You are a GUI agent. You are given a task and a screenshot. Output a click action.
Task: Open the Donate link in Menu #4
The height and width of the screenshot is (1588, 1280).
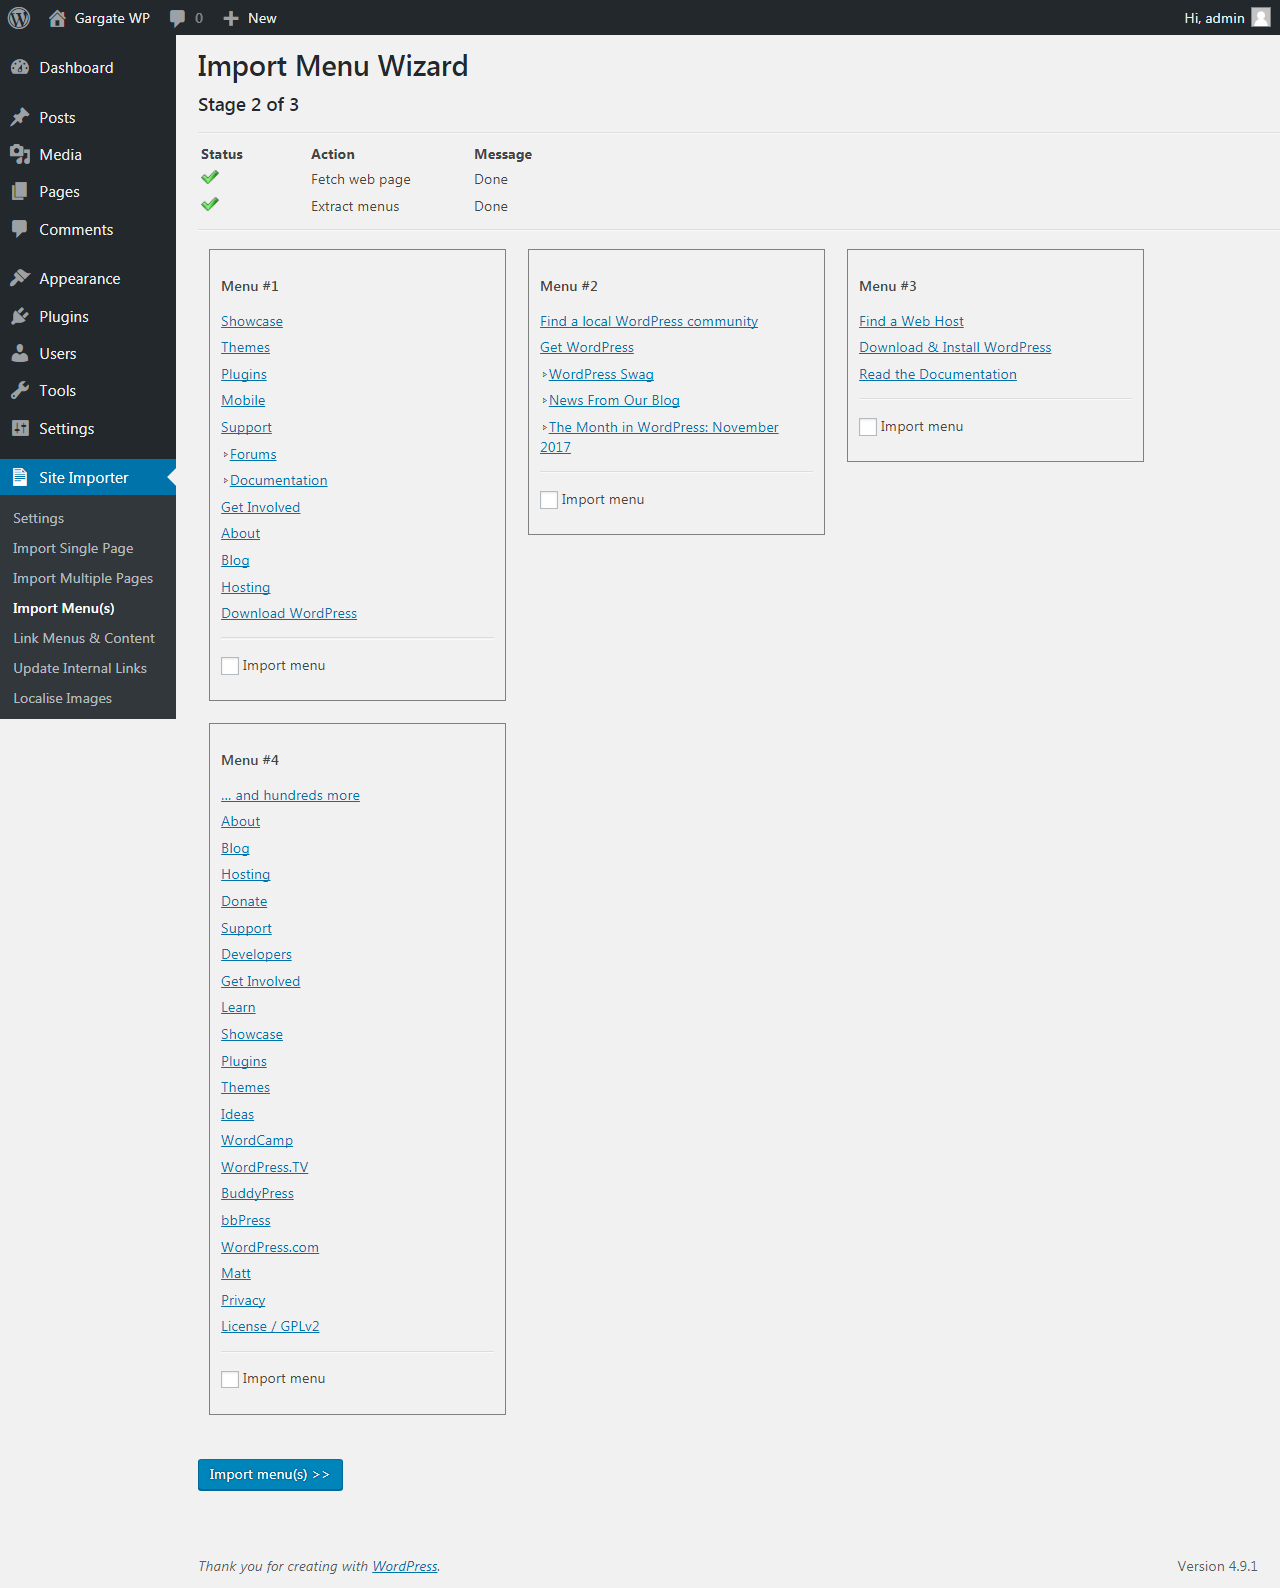coord(244,901)
